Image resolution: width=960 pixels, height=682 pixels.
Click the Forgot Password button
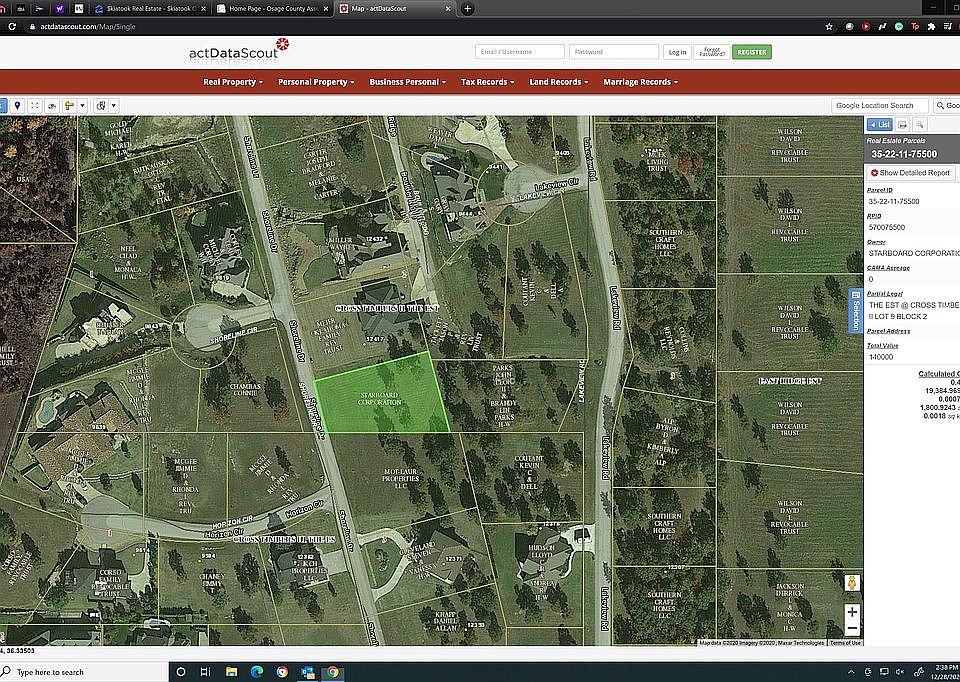(711, 52)
